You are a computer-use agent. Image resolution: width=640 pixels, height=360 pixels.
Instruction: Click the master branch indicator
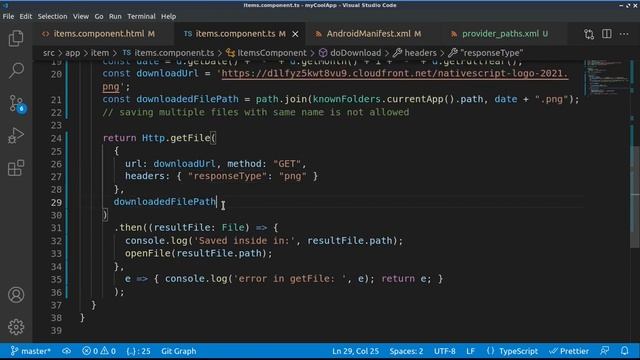[31, 351]
